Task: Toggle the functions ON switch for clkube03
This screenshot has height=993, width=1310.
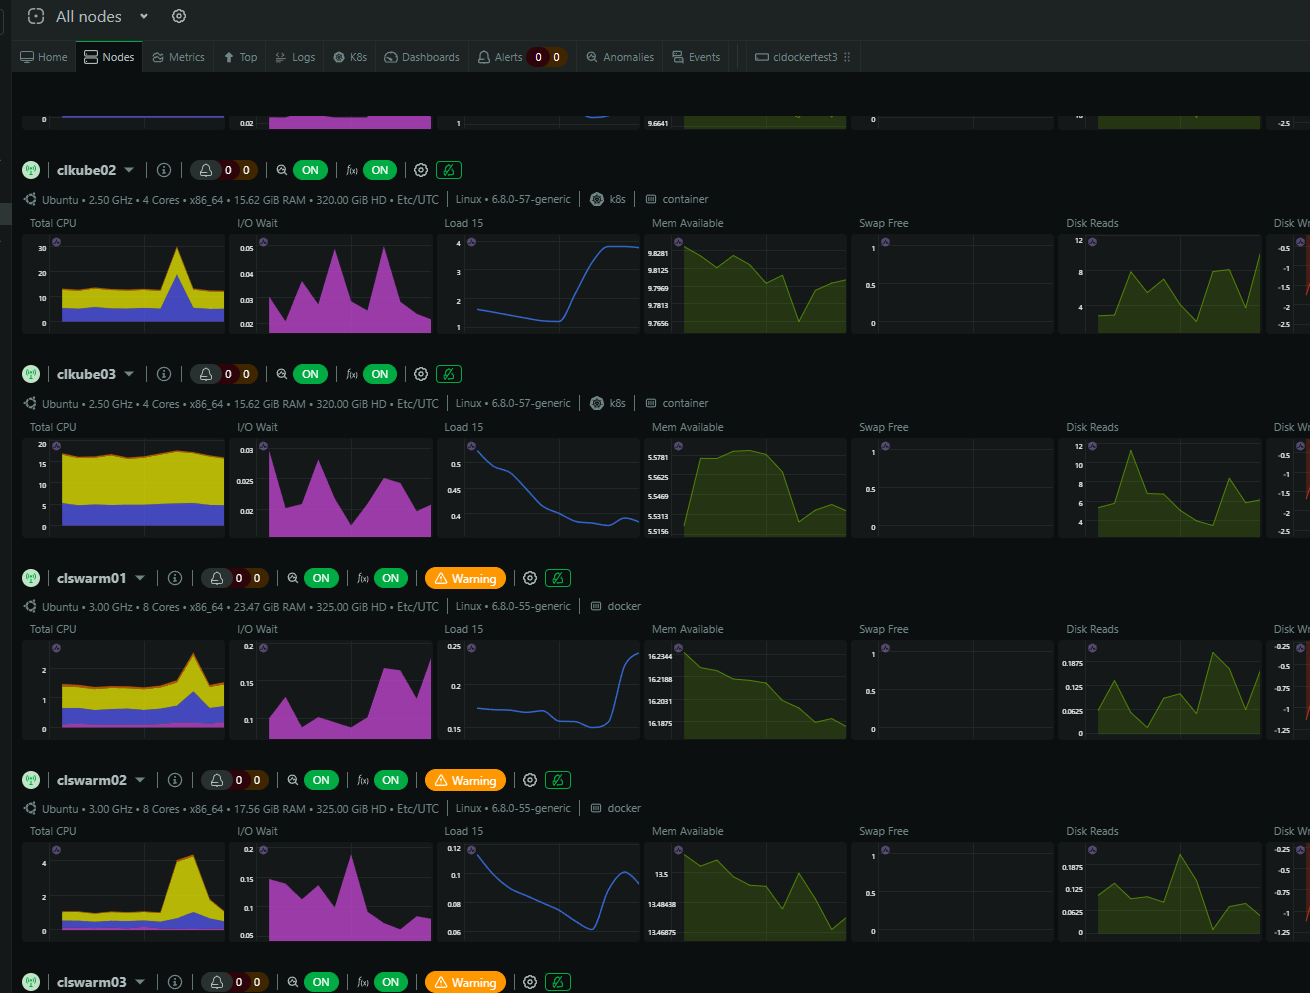Action: point(380,374)
